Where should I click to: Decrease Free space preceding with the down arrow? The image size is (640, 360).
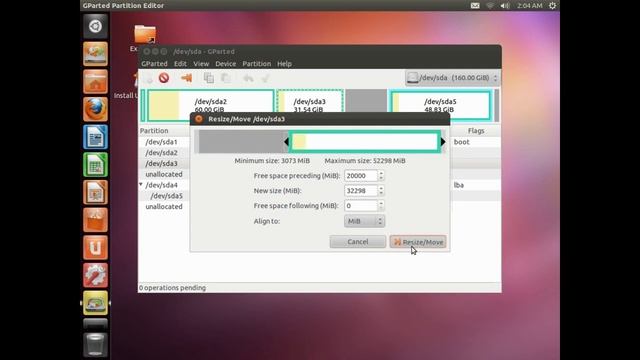381,178
